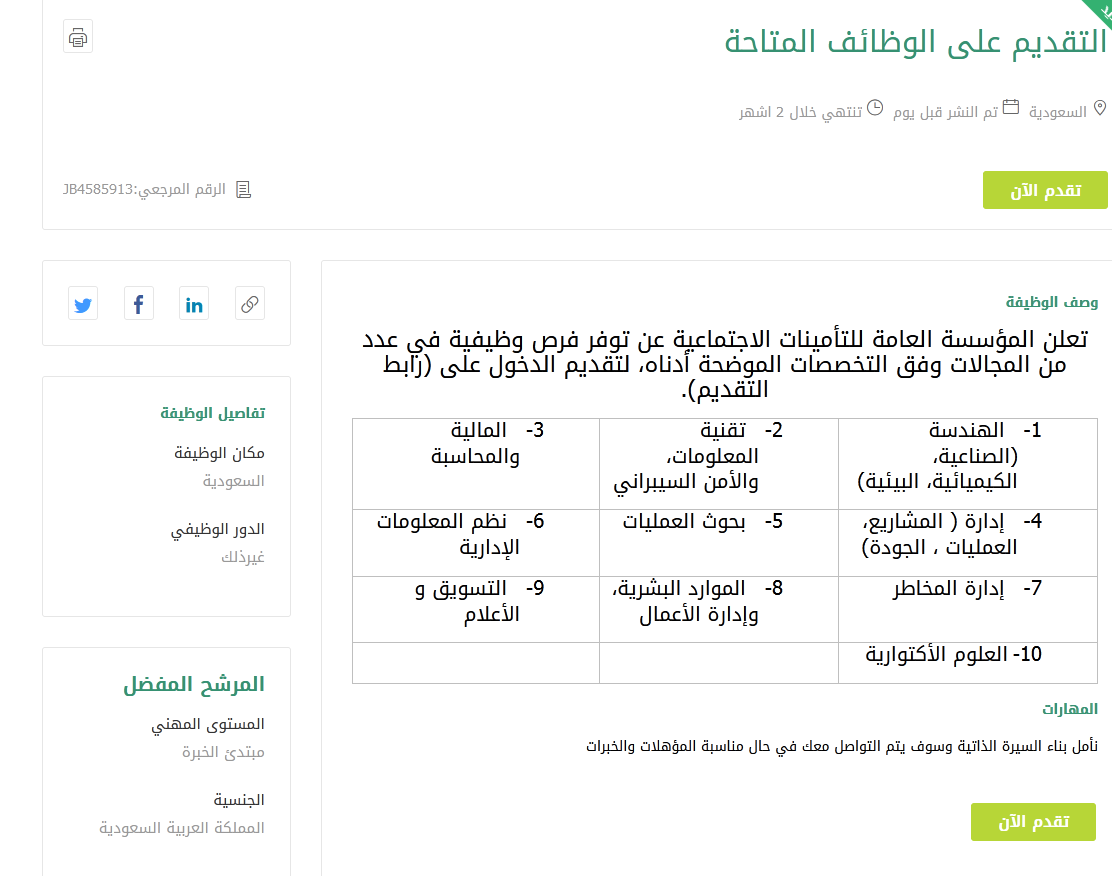Click clock icon near تنتهي خلال 2 اشهر
Image resolution: width=1112 pixels, height=876 pixels.
[875, 108]
